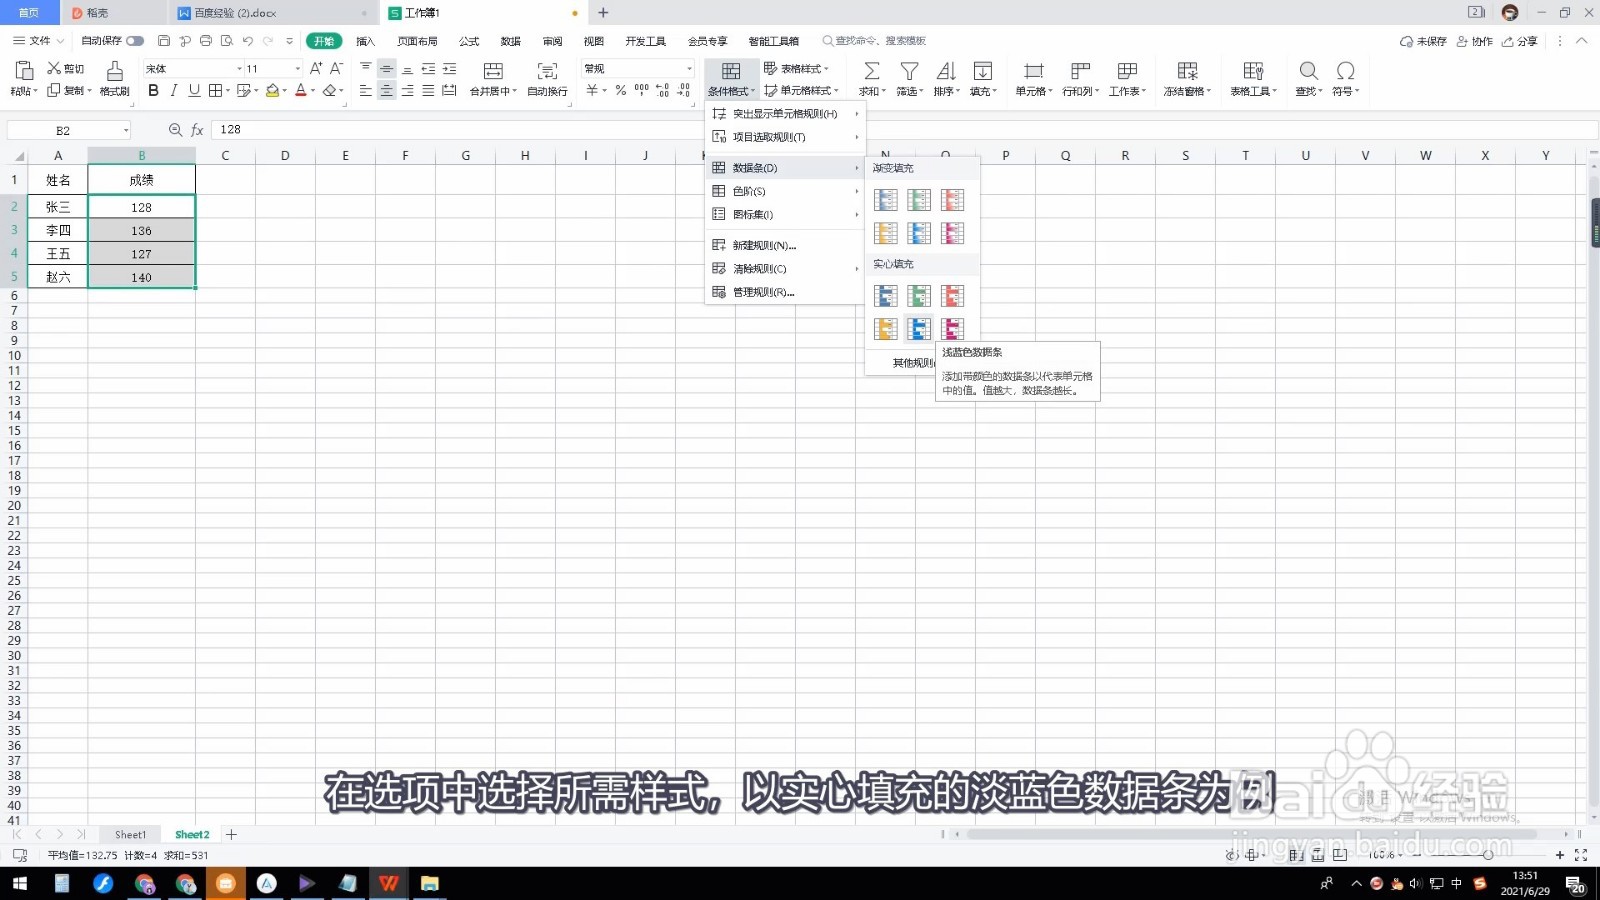Select 突出显示单元格规则(H) menu item

(785, 114)
